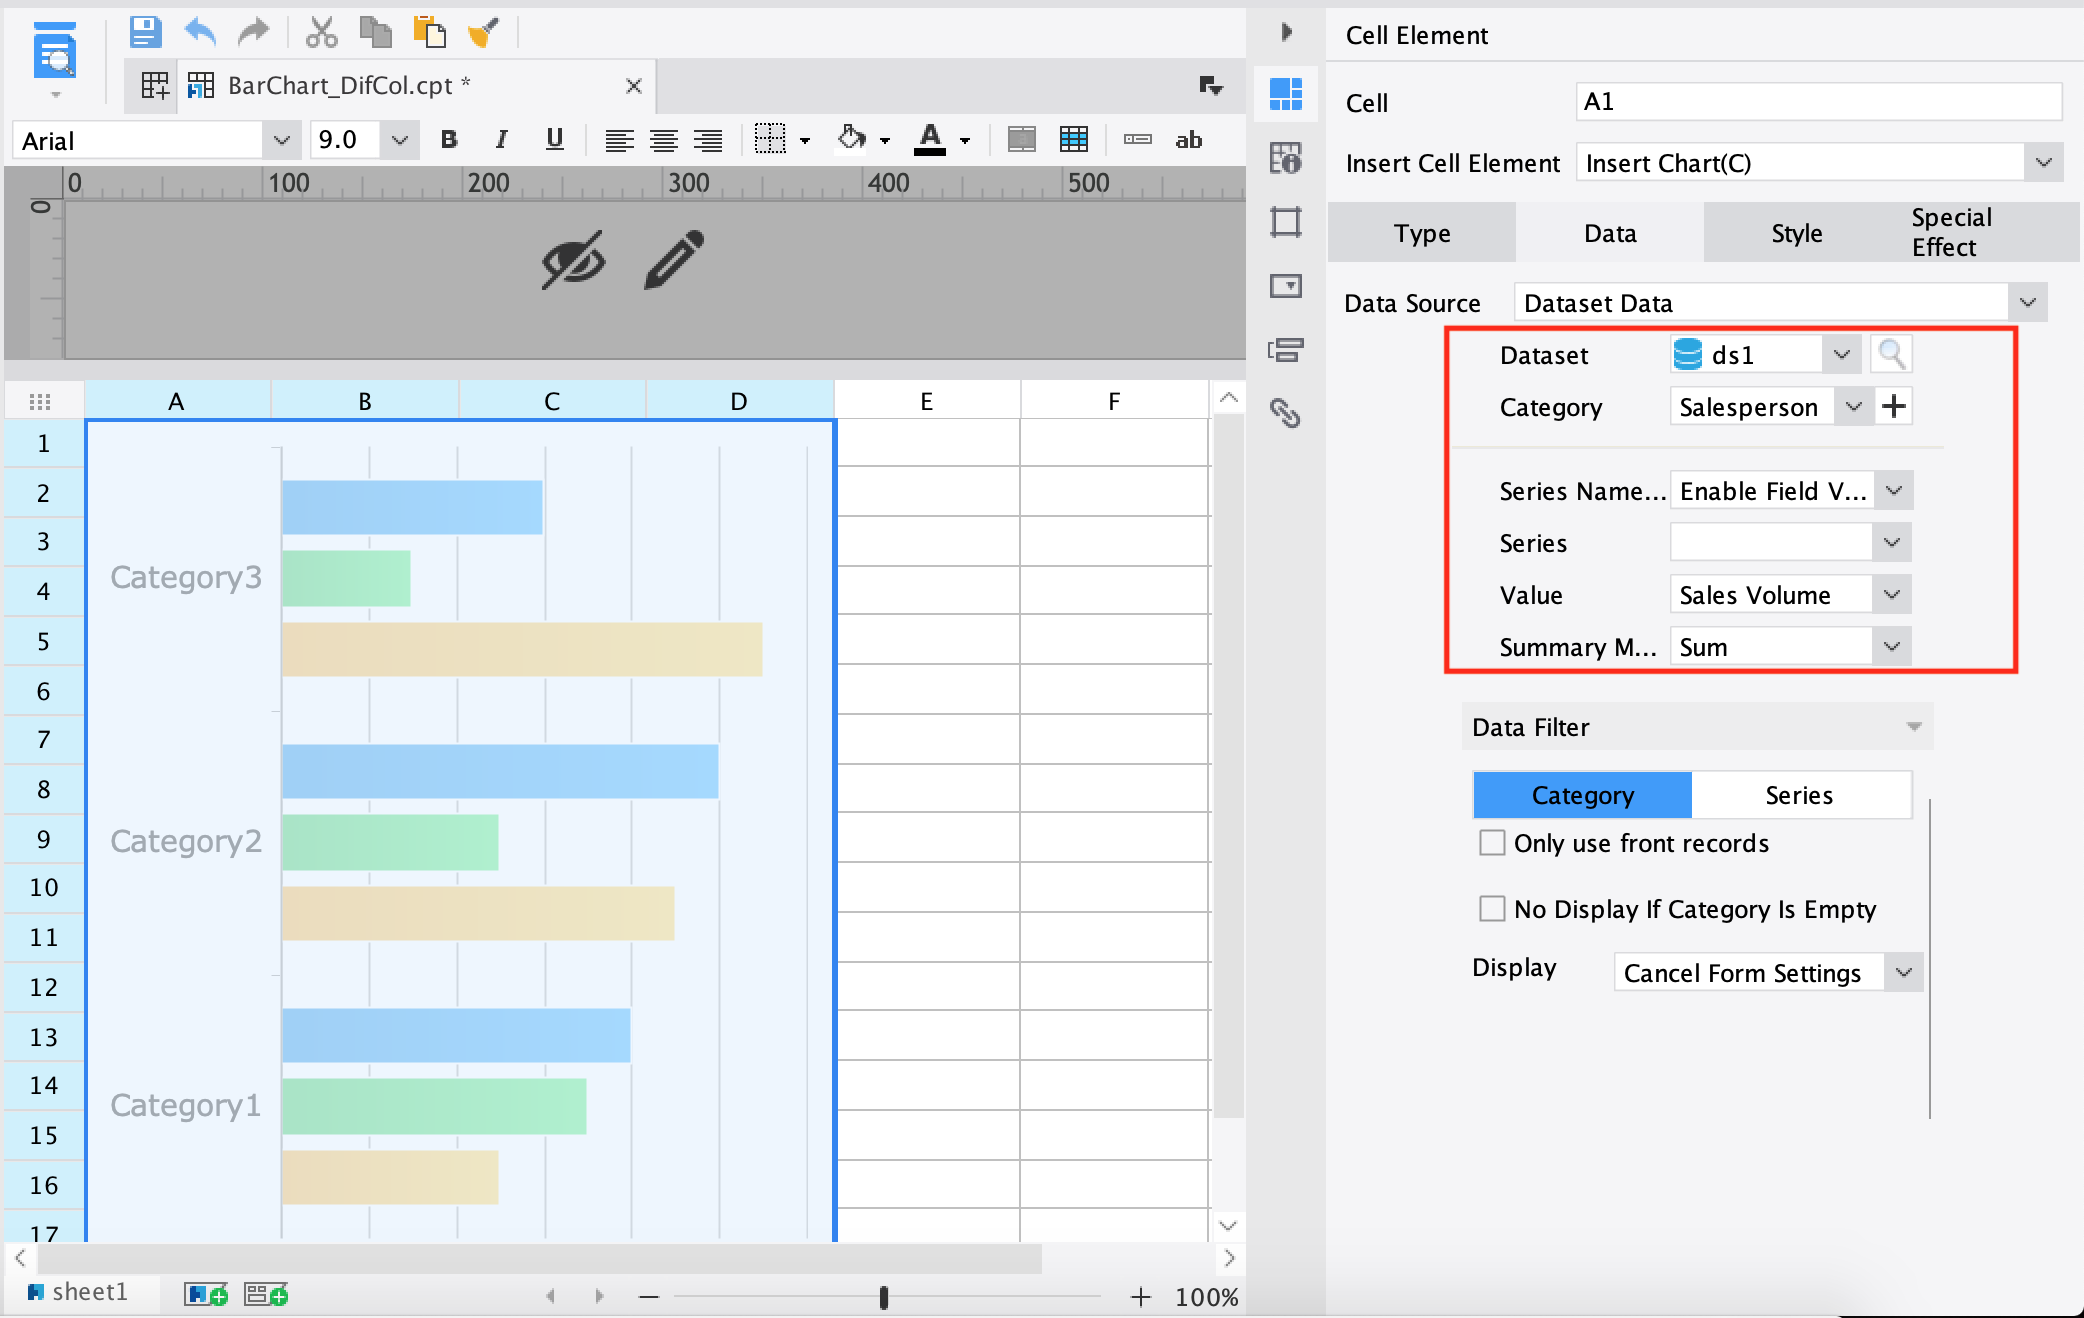Image resolution: width=2084 pixels, height=1318 pixels.
Task: Click the add Category plus button
Action: (x=1894, y=406)
